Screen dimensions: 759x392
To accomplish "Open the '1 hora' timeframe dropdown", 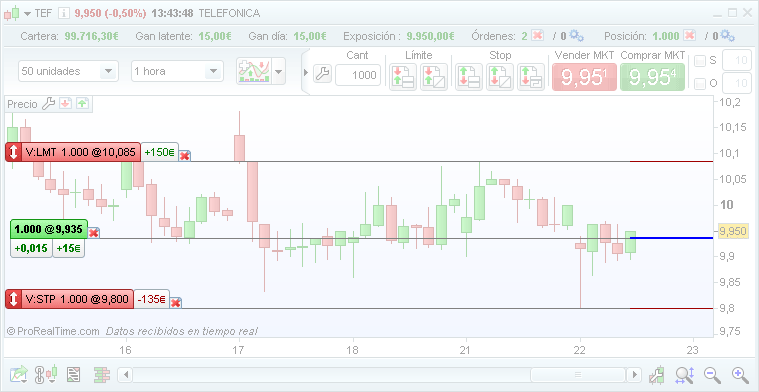I will coord(177,71).
